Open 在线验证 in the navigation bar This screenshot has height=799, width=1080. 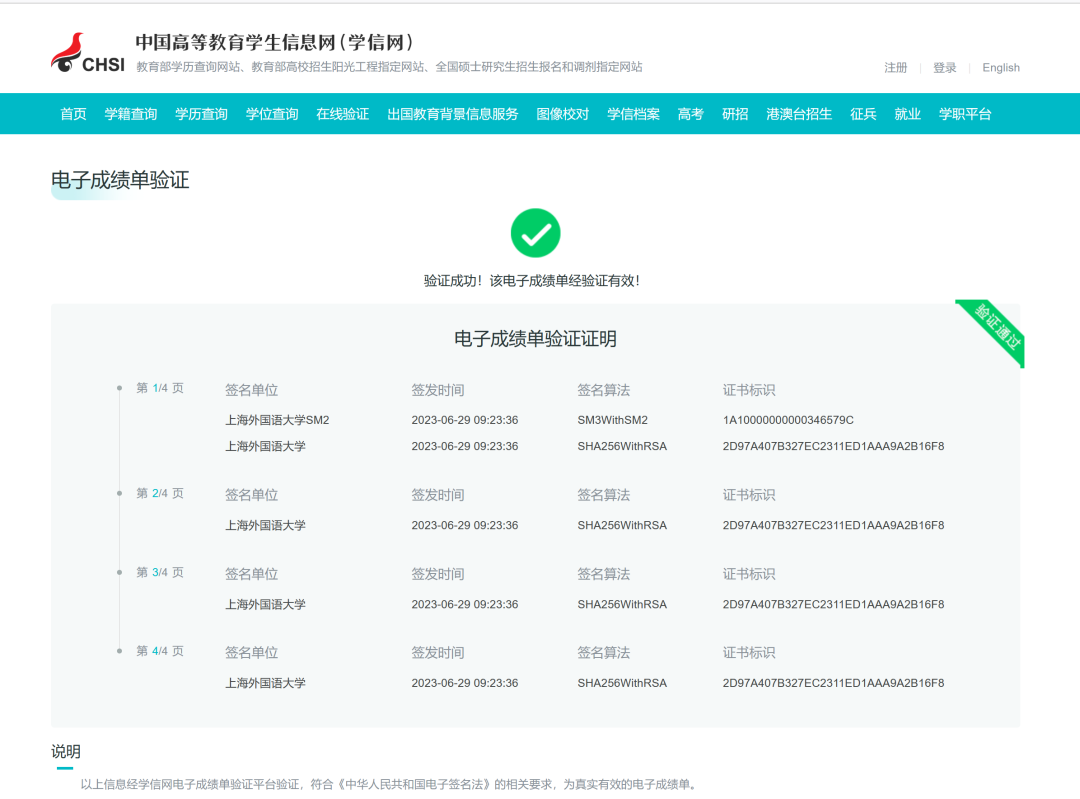click(x=342, y=113)
